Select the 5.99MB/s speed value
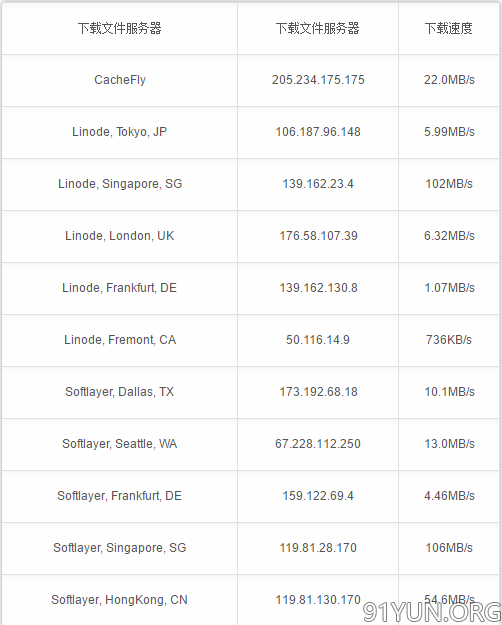This screenshot has width=502, height=625. [449, 132]
